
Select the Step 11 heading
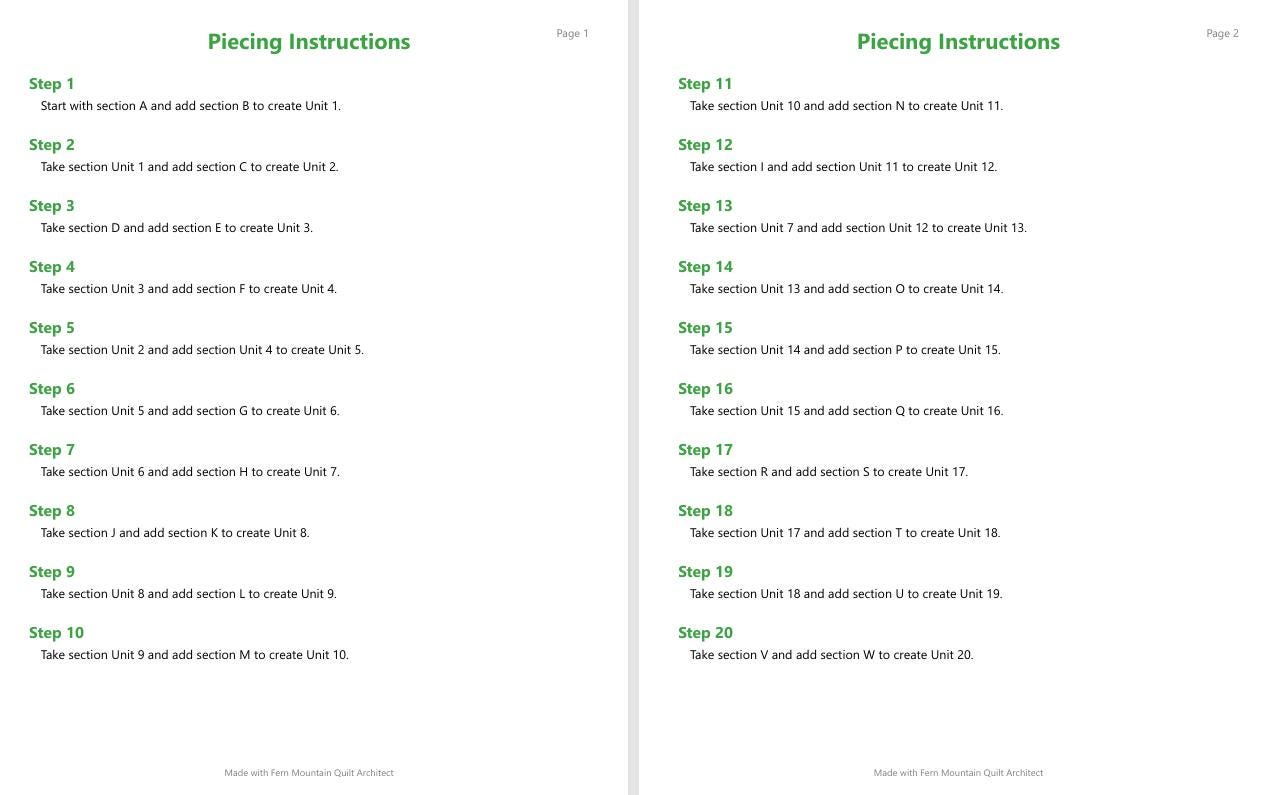pyautogui.click(x=705, y=84)
